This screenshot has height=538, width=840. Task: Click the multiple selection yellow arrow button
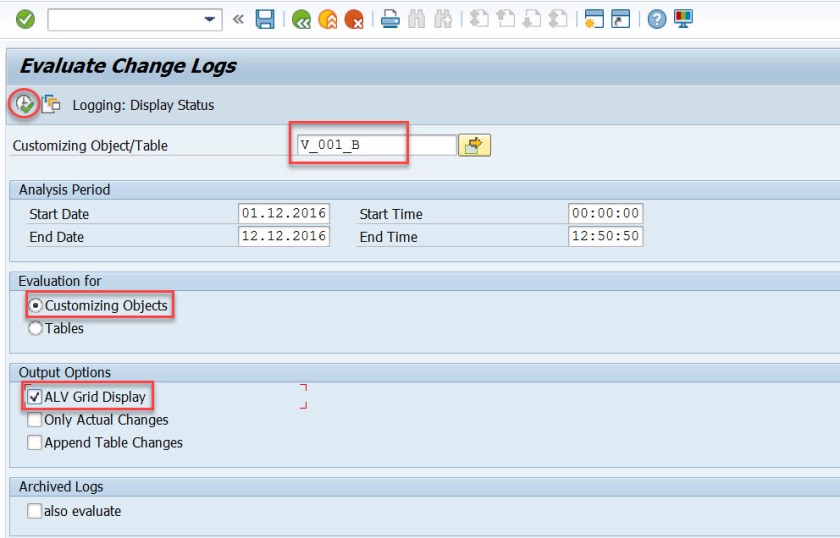pyautogui.click(x=474, y=145)
